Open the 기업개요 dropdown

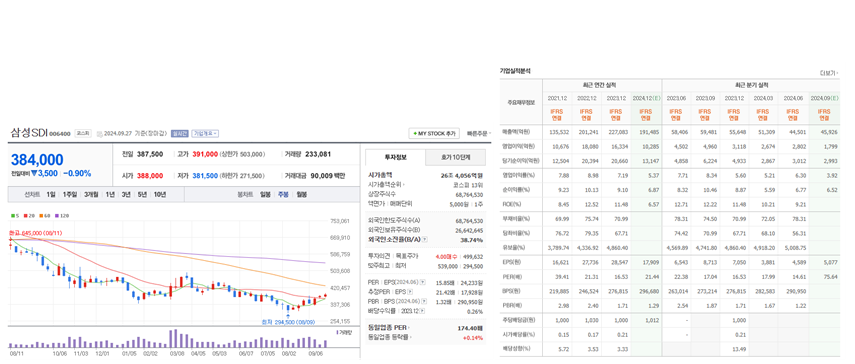[x=204, y=134]
